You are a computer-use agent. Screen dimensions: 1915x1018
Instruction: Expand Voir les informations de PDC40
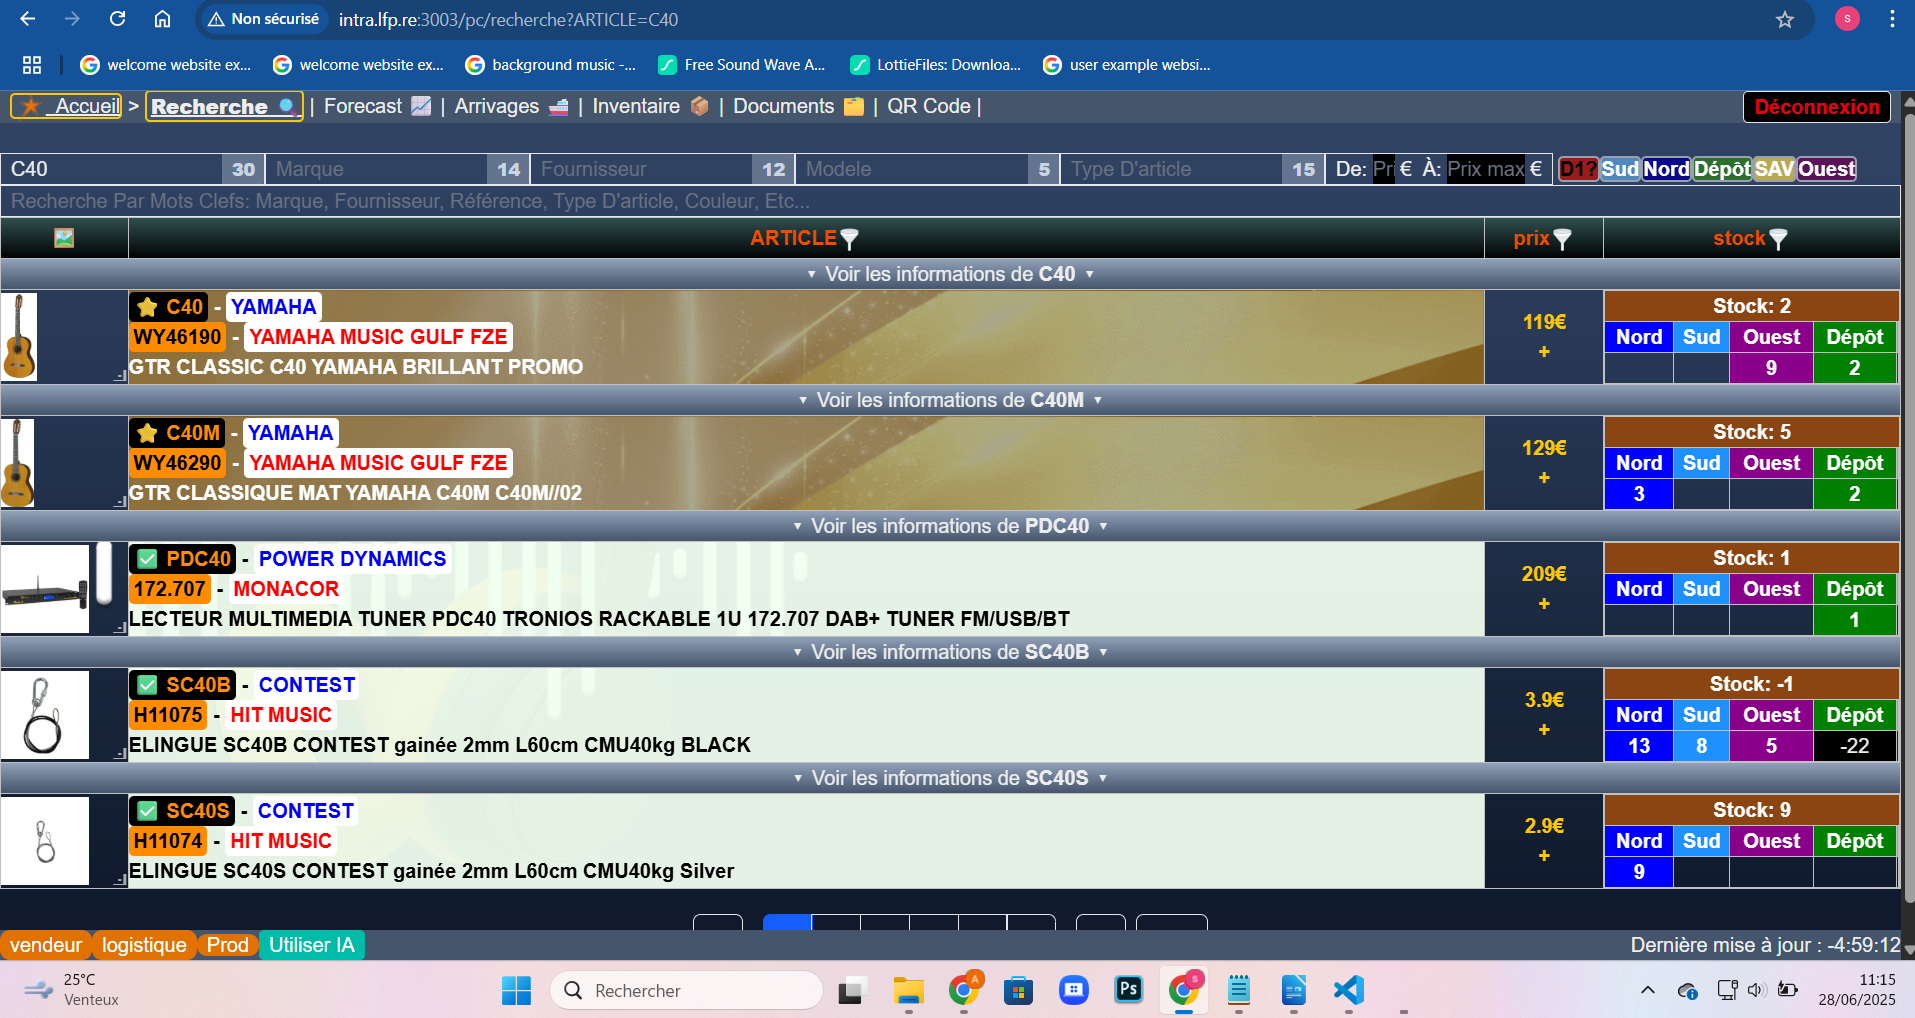[x=949, y=526]
